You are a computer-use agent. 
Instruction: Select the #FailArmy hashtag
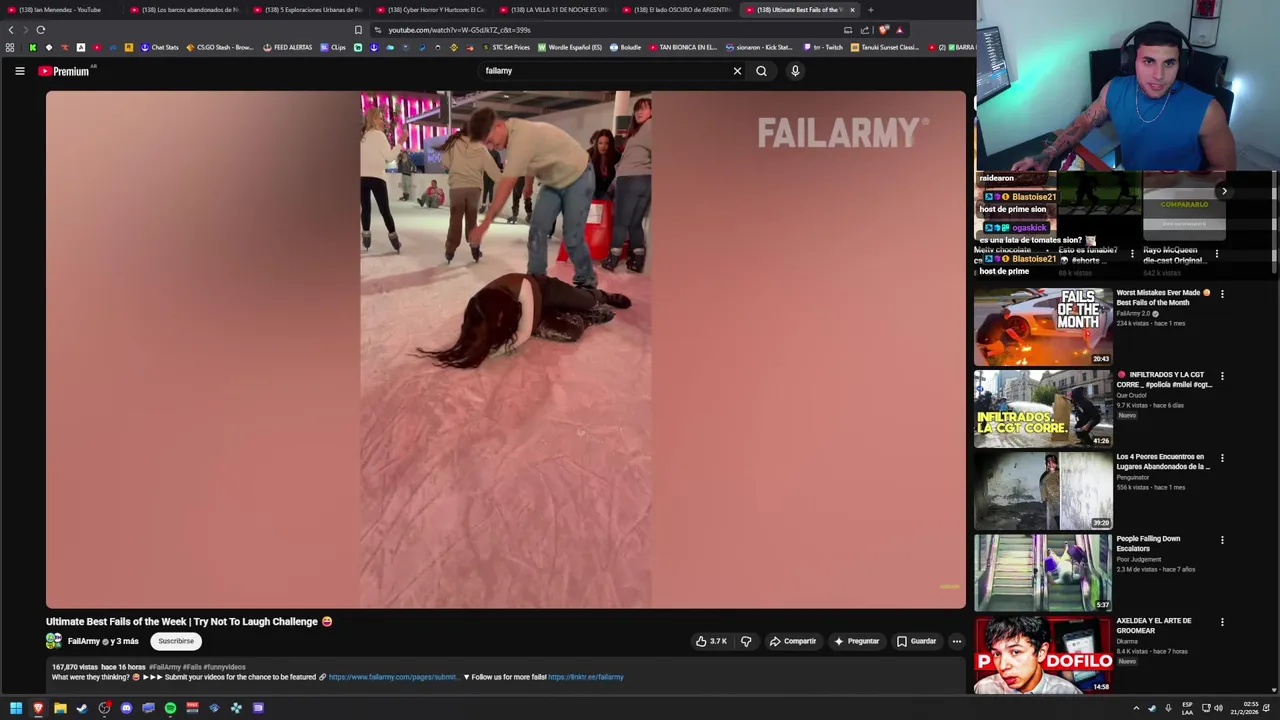(x=165, y=667)
